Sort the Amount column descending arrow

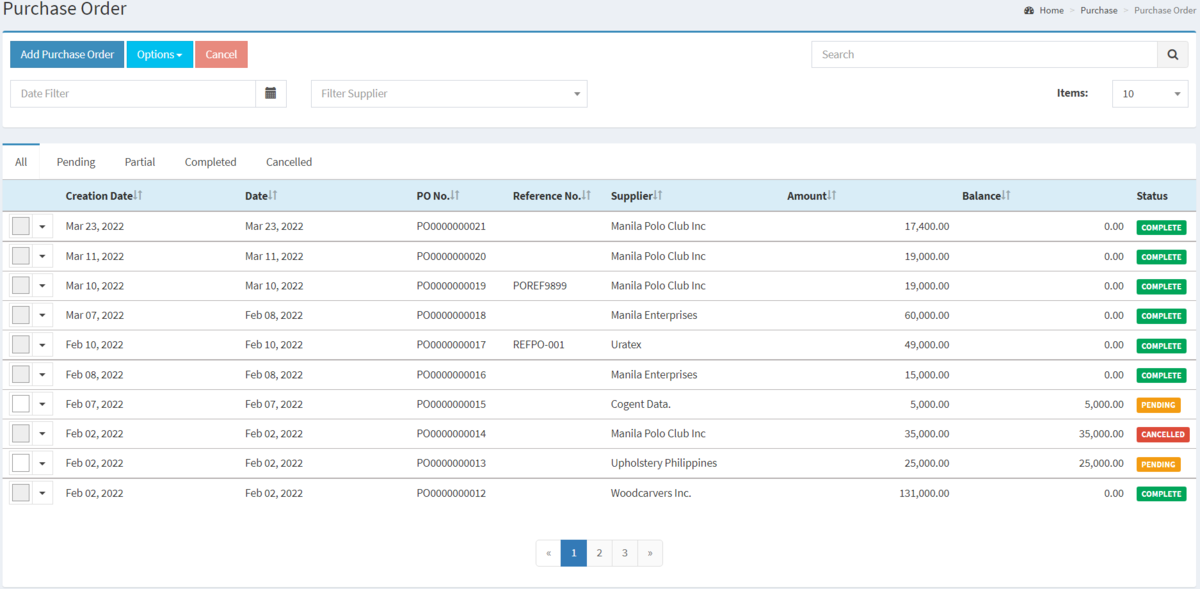(831, 197)
